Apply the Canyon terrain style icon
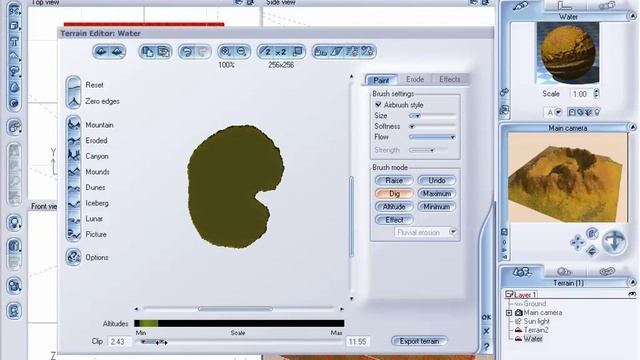Image resolution: width=640 pixels, height=360 pixels. click(74, 156)
